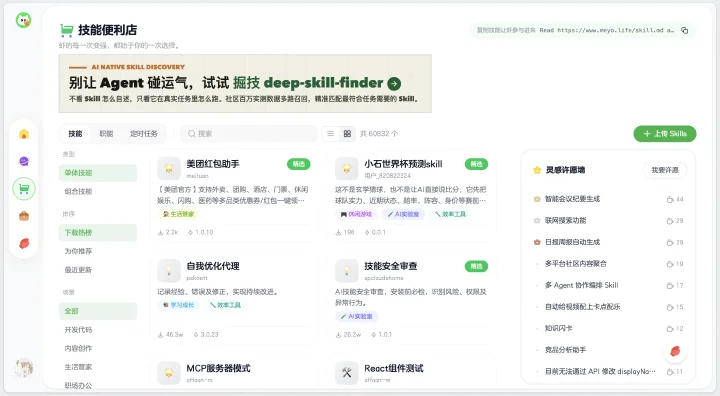Open the 自我优化代理 skill title

213,266
